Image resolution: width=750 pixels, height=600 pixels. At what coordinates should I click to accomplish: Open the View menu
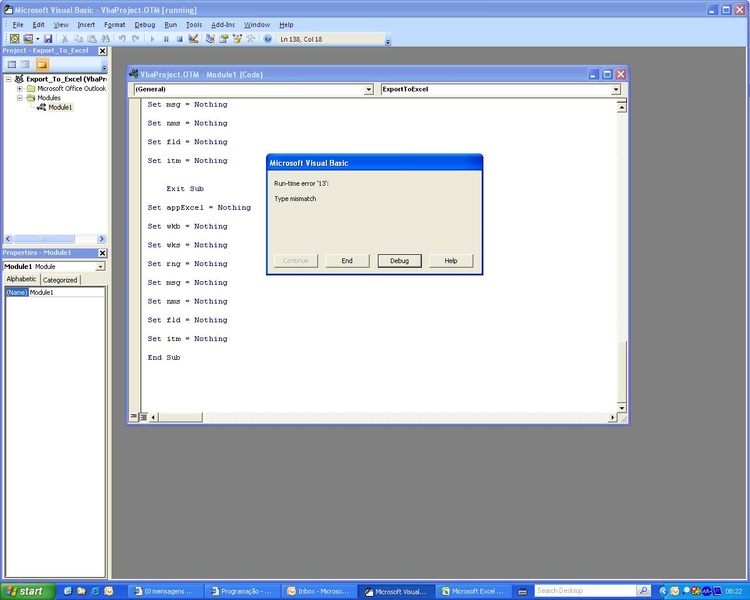(61, 25)
